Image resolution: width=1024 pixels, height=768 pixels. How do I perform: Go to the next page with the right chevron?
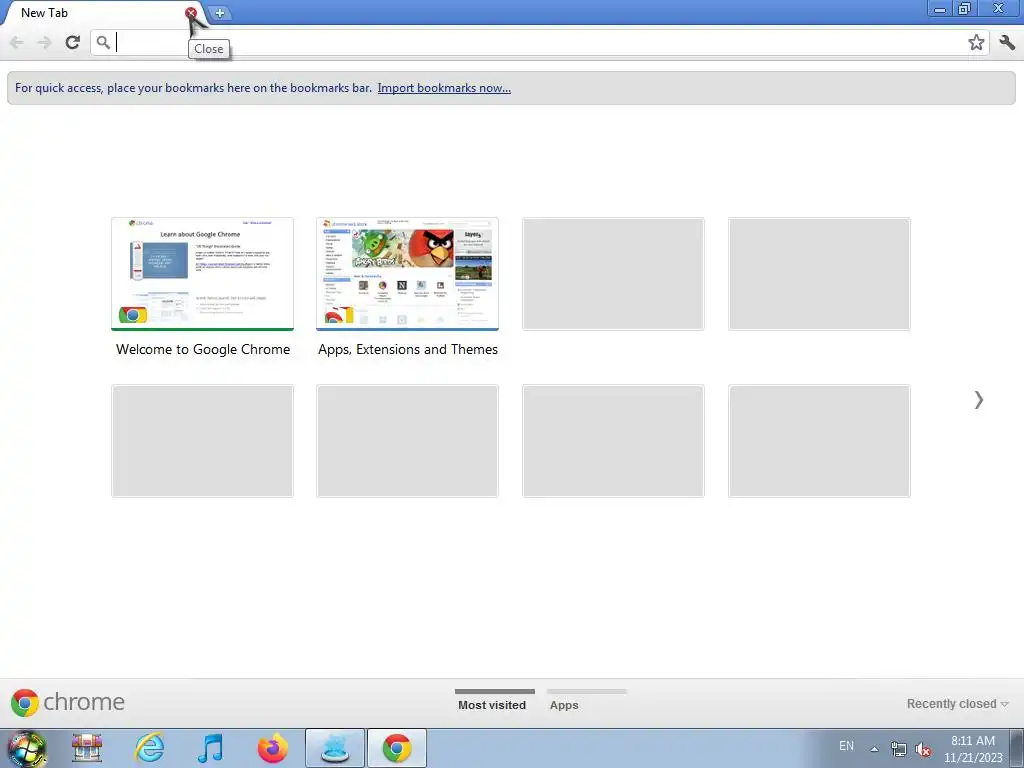(978, 400)
